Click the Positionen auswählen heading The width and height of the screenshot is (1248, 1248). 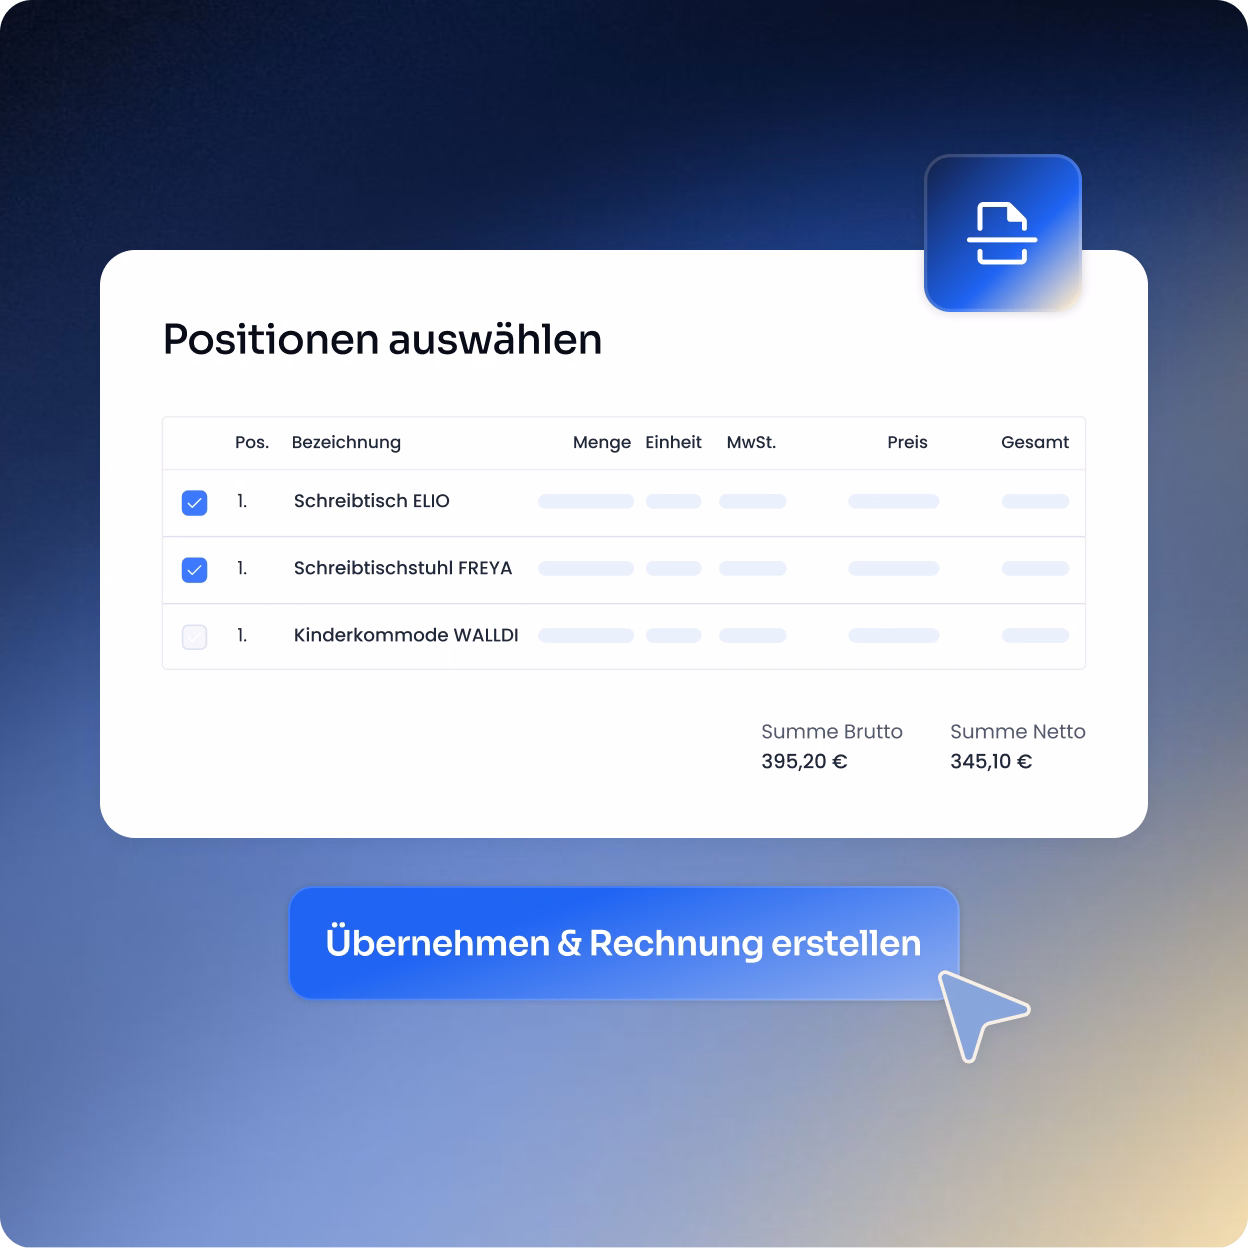pyautogui.click(x=383, y=339)
